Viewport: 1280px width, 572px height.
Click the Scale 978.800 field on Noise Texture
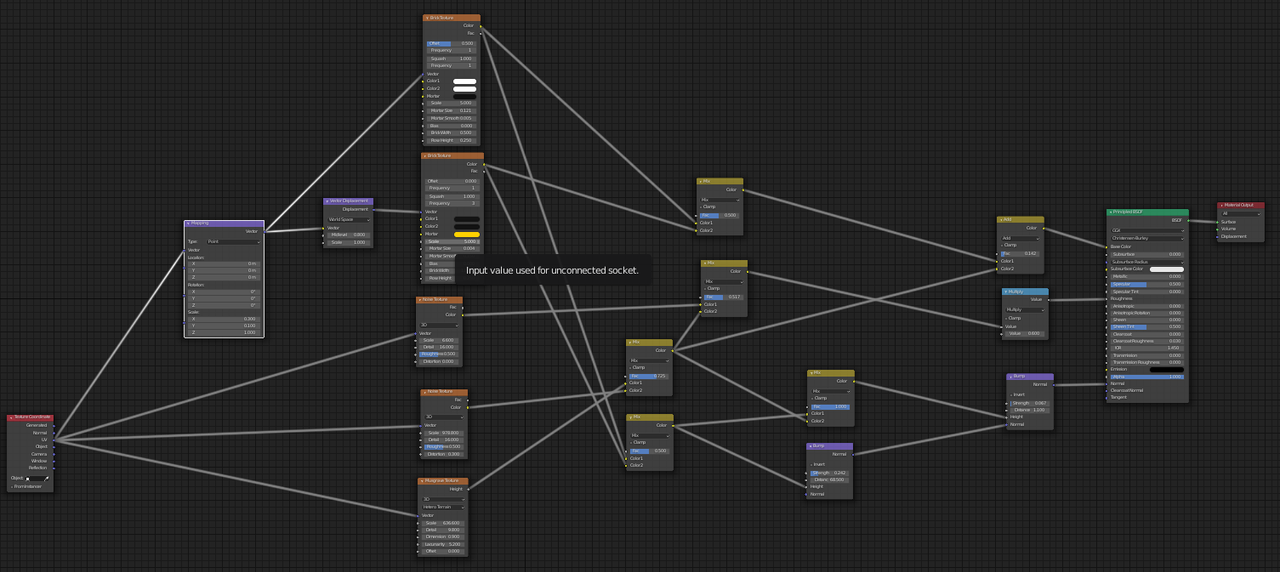click(x=444, y=433)
